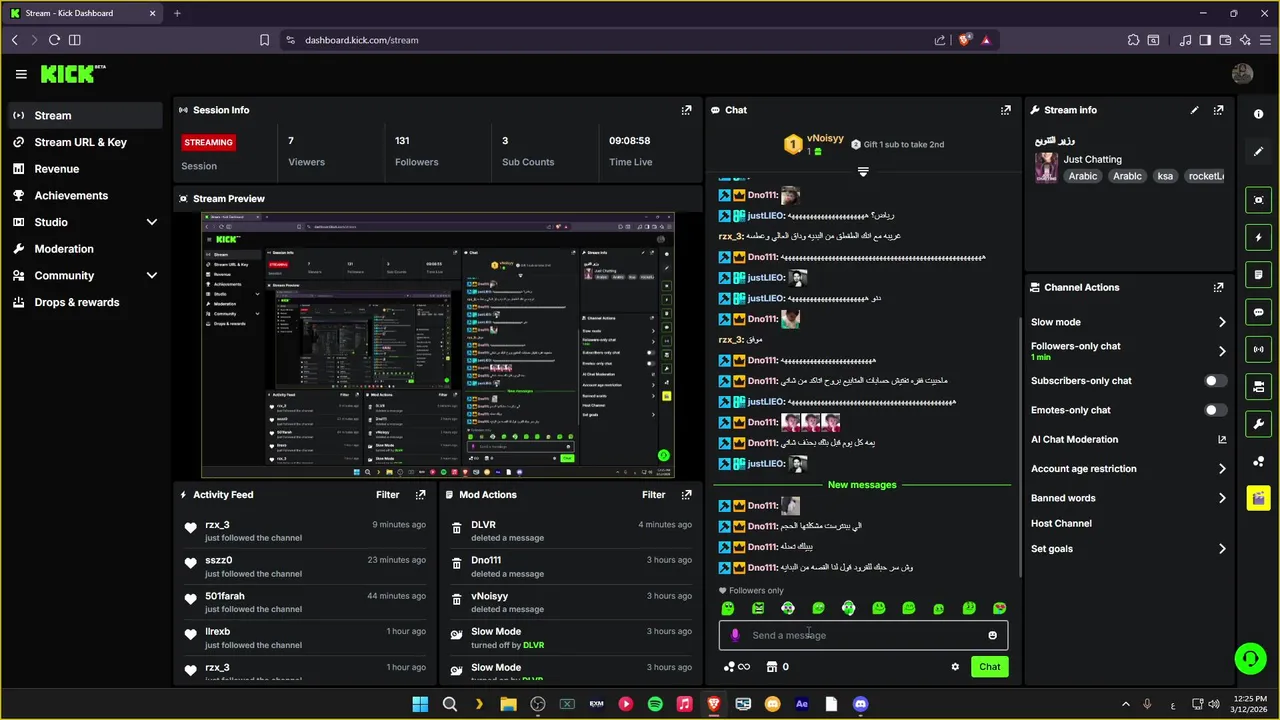This screenshot has height=720, width=1280.
Task: Click the shop icon below message box
Action: (x=771, y=667)
